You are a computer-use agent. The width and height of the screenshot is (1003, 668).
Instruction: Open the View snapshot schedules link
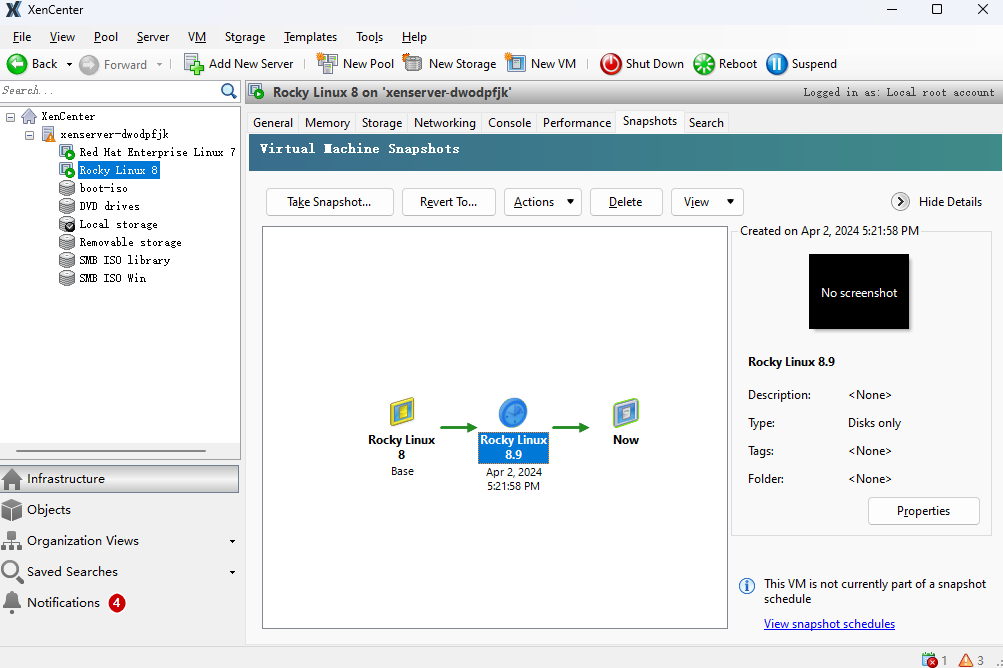coord(829,624)
